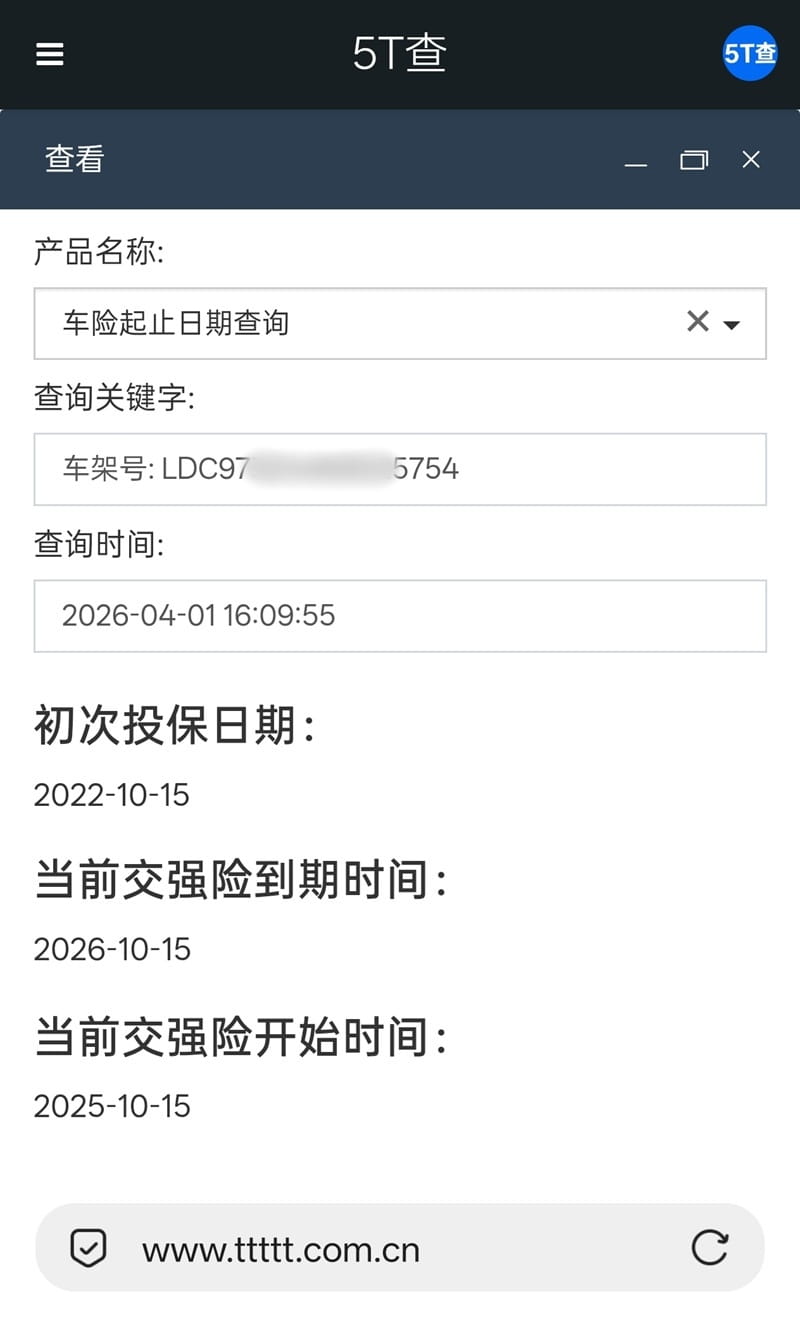
Task: Click the 查询时间 field
Action: coord(400,615)
